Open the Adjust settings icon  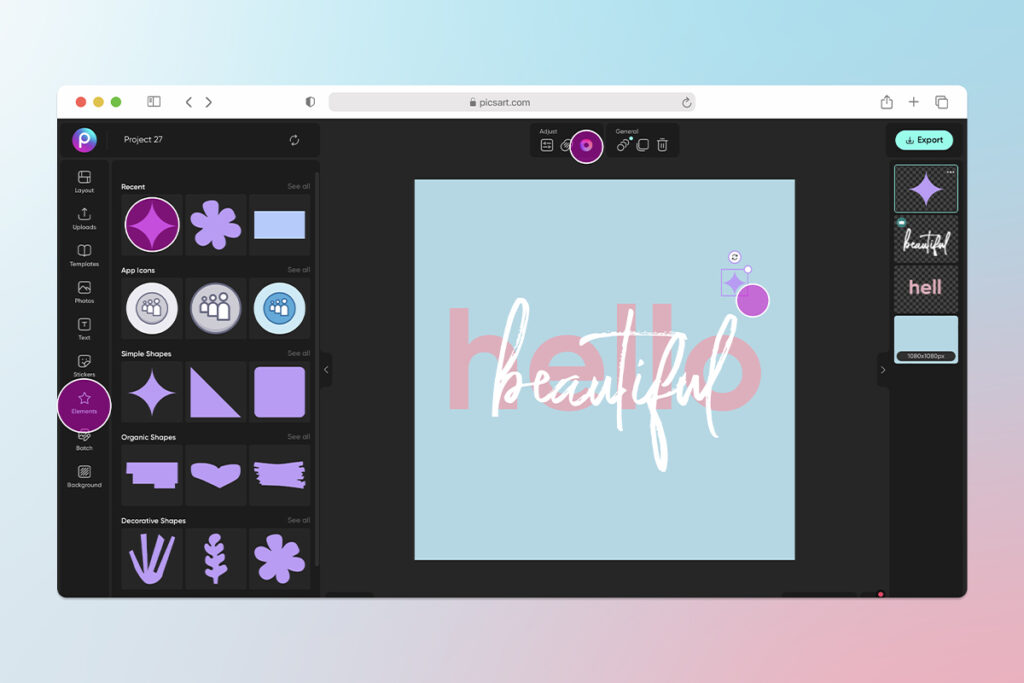click(547, 146)
